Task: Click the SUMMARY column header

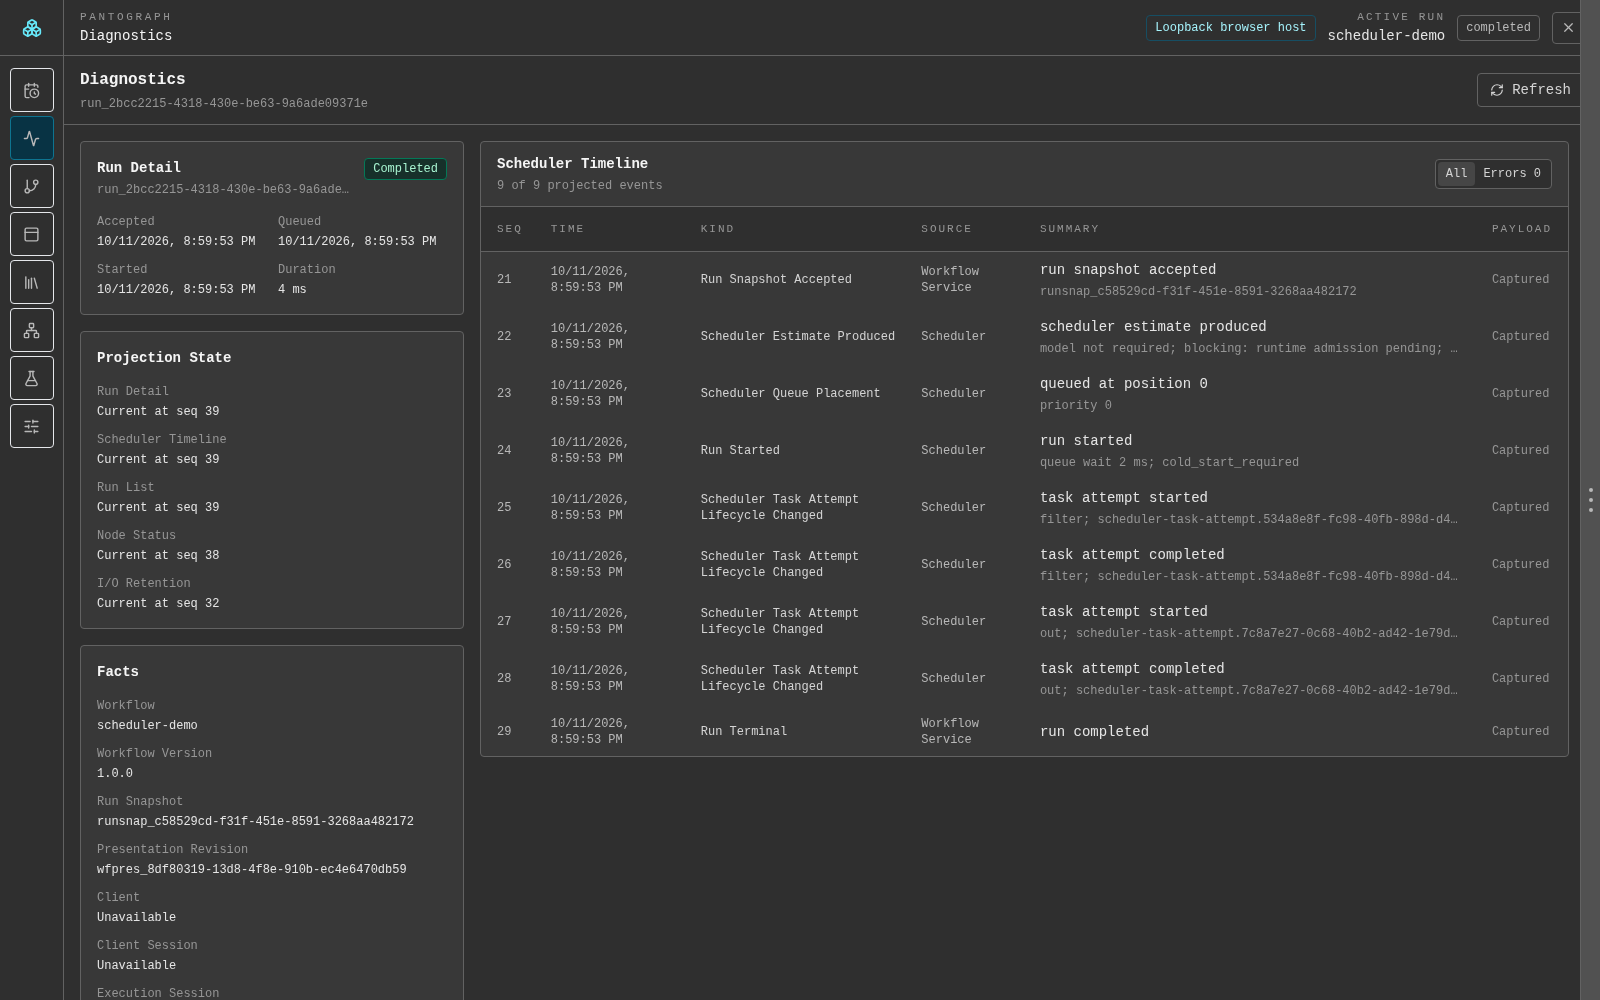Action: click(1069, 229)
